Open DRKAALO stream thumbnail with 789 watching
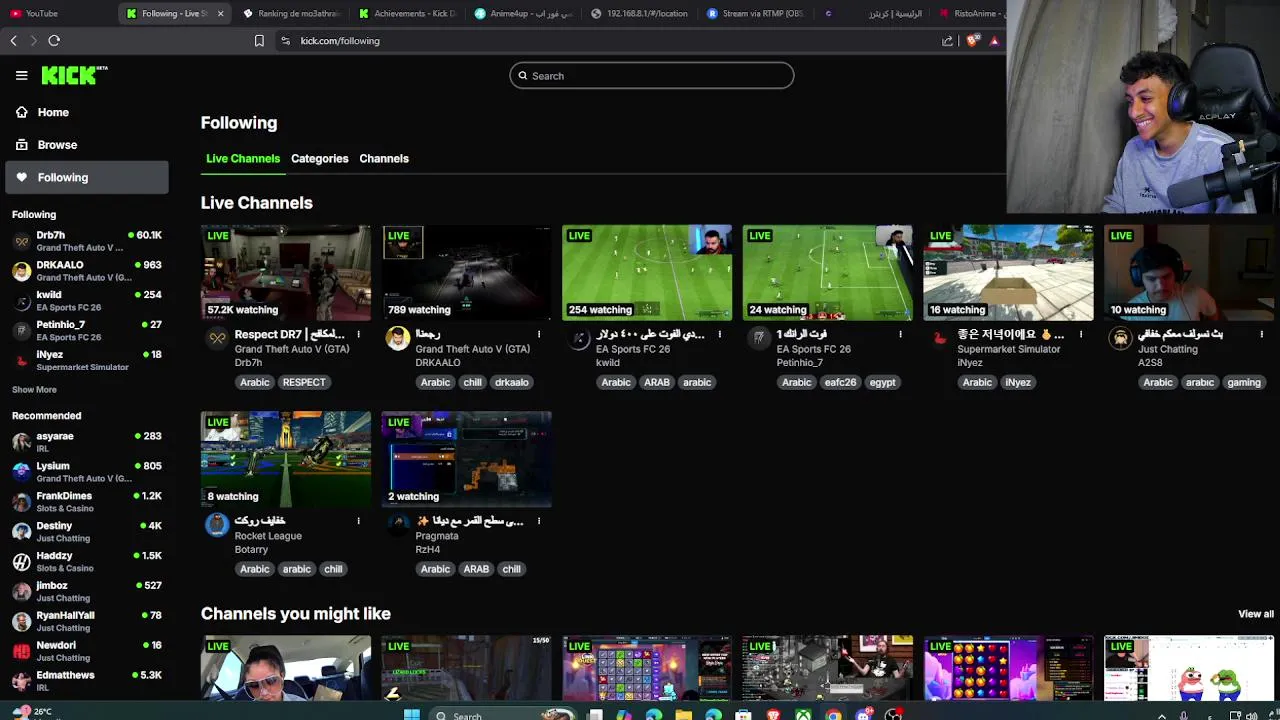The image size is (1280, 720). [x=466, y=272]
